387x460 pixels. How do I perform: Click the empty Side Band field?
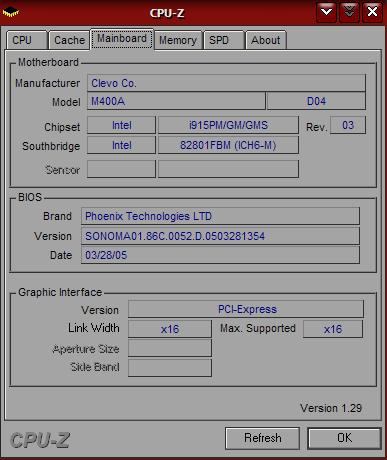tap(170, 368)
